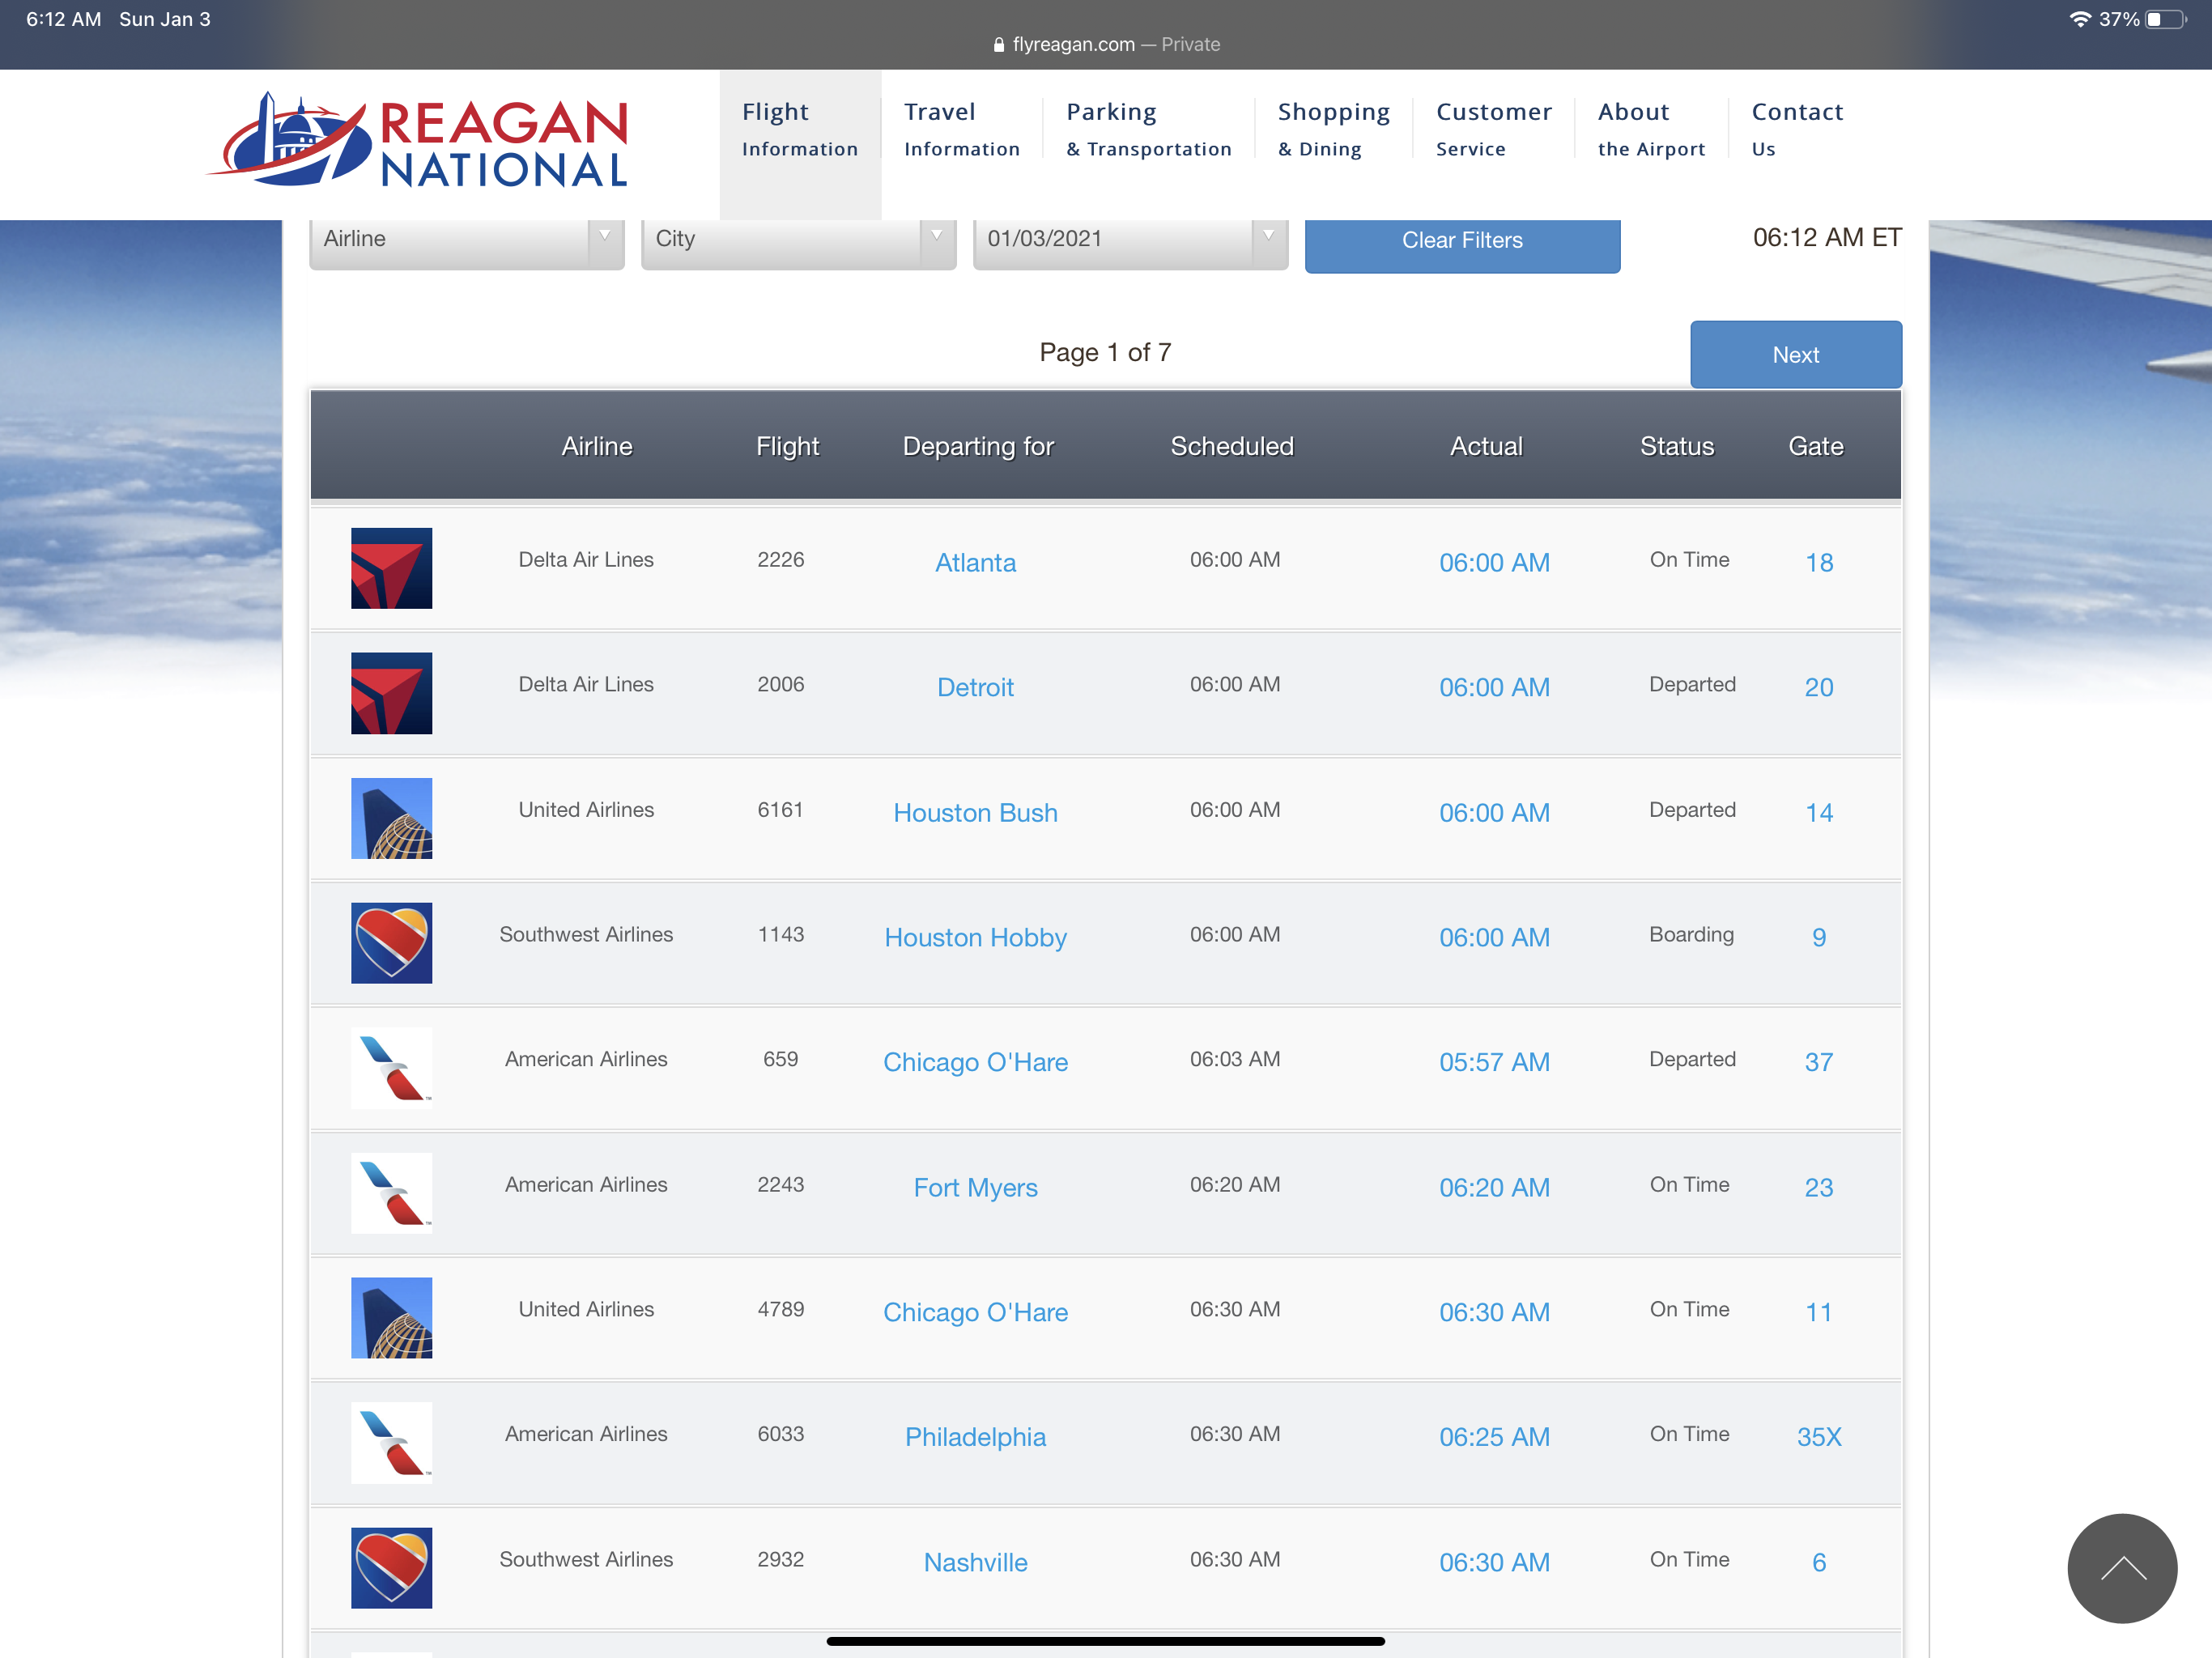
Task: Click Southwest Airlines name for flight 2932
Action: (586, 1559)
